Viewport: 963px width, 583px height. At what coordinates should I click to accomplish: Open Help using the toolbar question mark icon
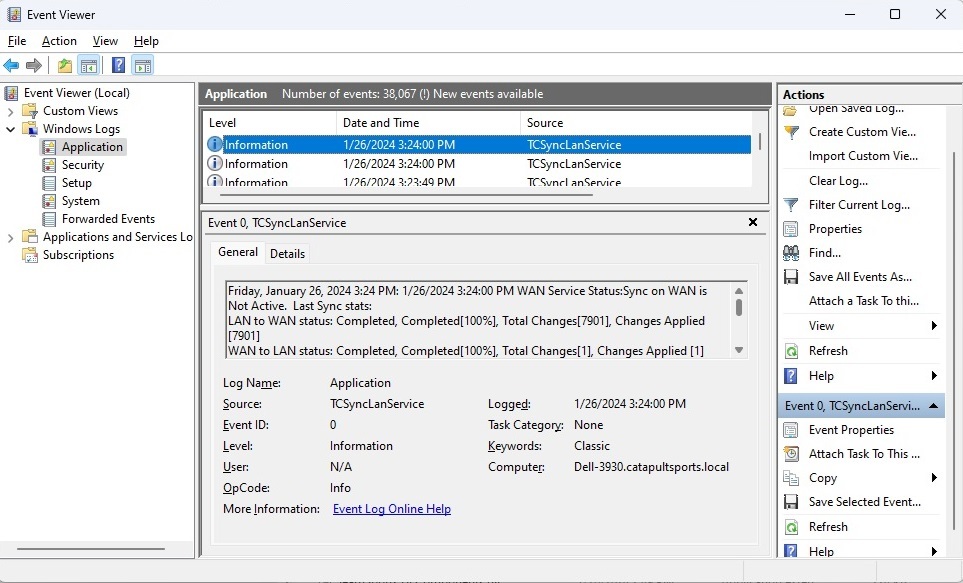click(x=117, y=65)
